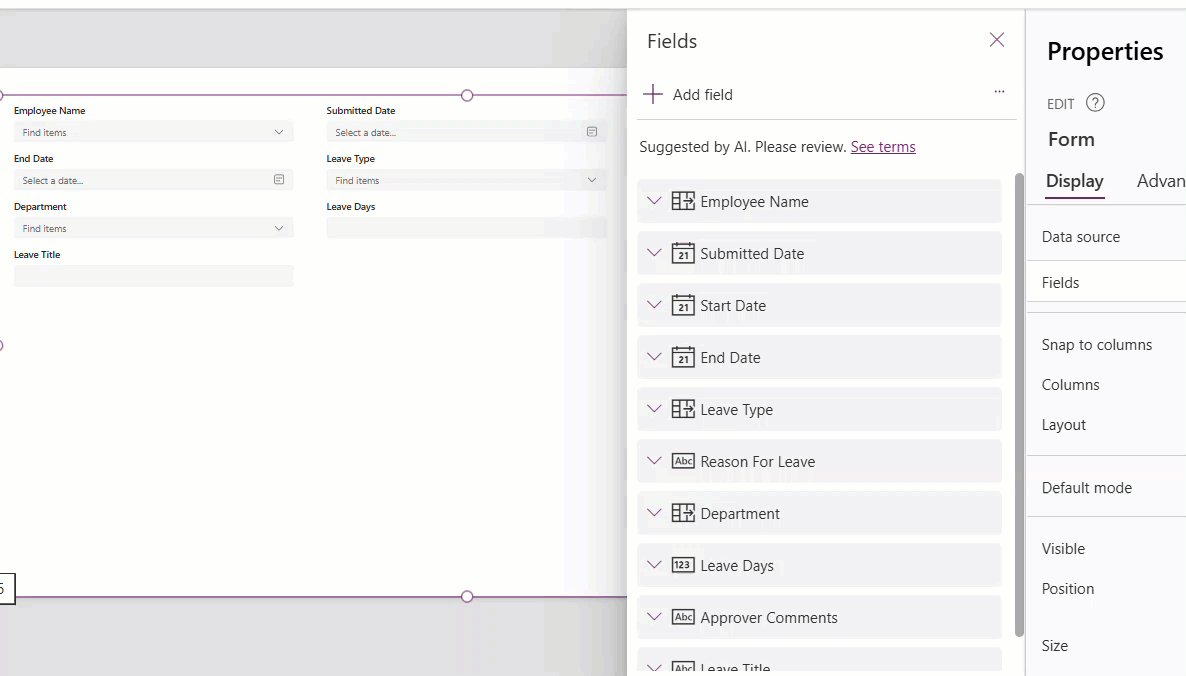The width and height of the screenshot is (1186, 676).
Task: Click the Position property
Action: (x=1068, y=589)
